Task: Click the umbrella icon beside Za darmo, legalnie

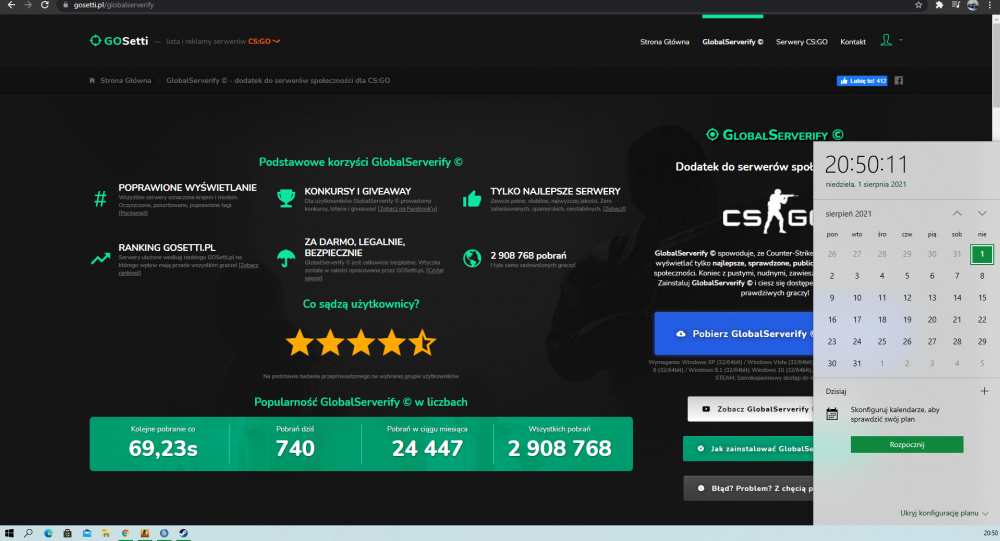Action: pos(286,258)
